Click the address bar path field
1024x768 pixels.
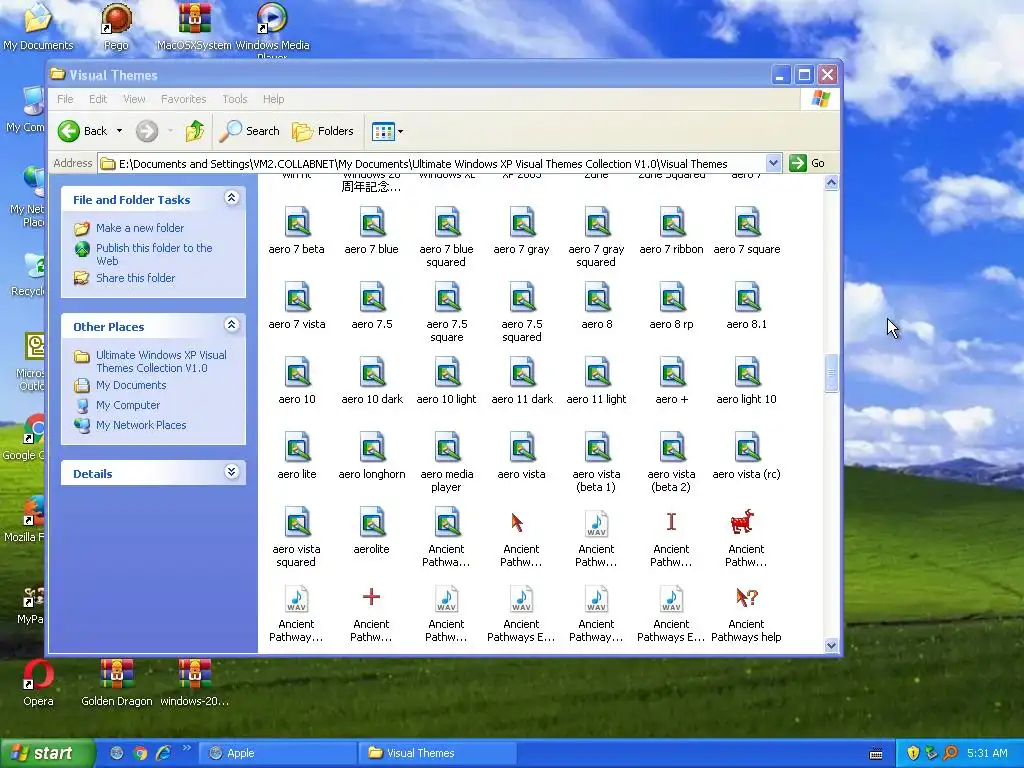click(x=432, y=163)
